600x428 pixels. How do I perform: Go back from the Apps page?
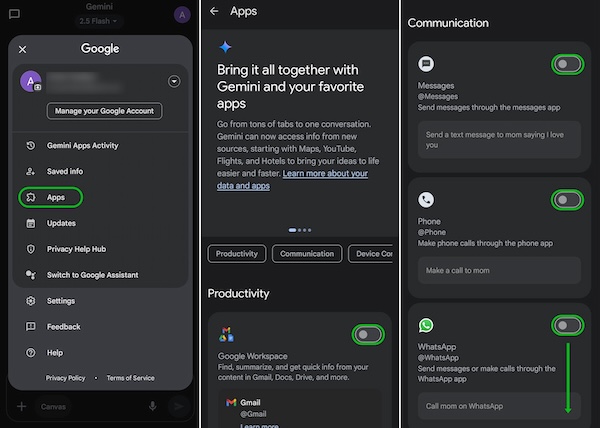pyautogui.click(x=214, y=12)
